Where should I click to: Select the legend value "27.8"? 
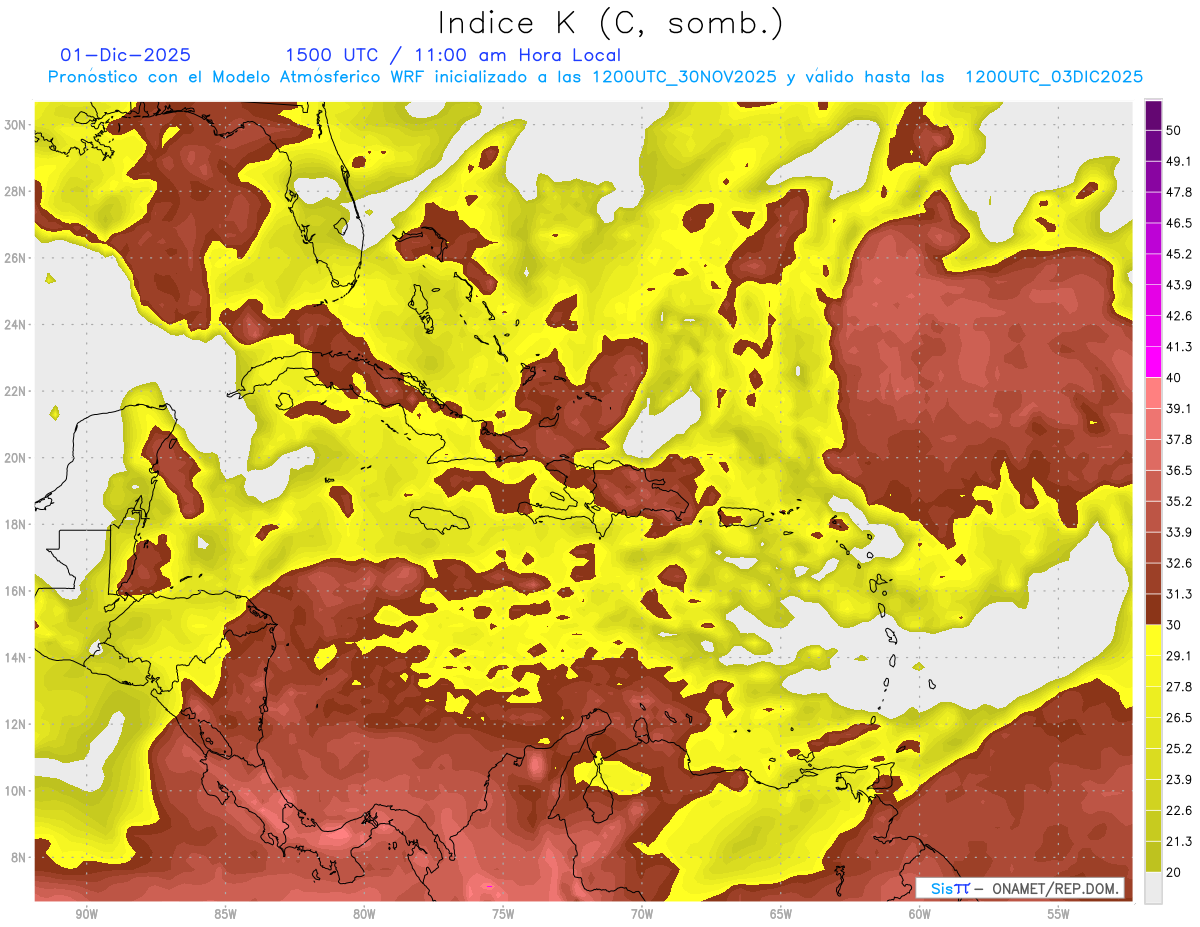point(1179,687)
